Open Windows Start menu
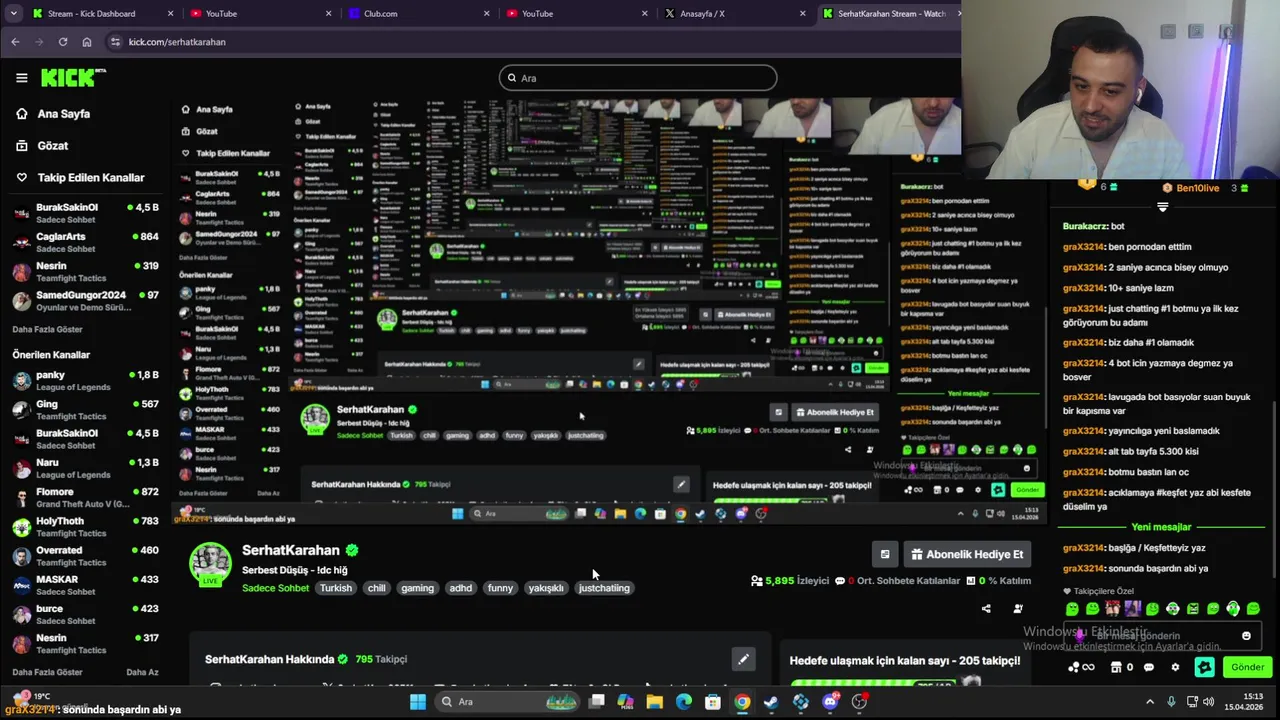Screen dimensions: 1280x720 click(x=418, y=702)
